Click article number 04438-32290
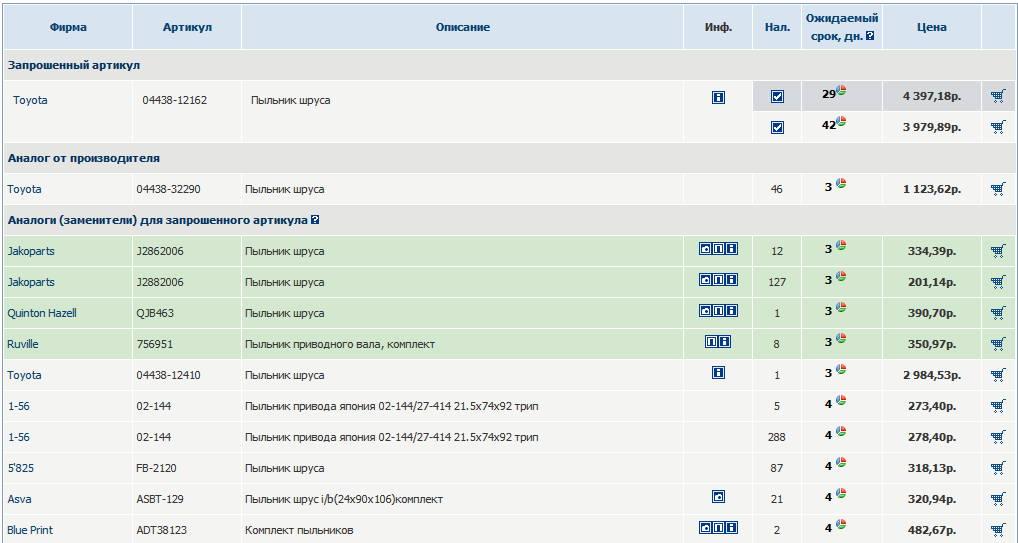 pyautogui.click(x=168, y=189)
